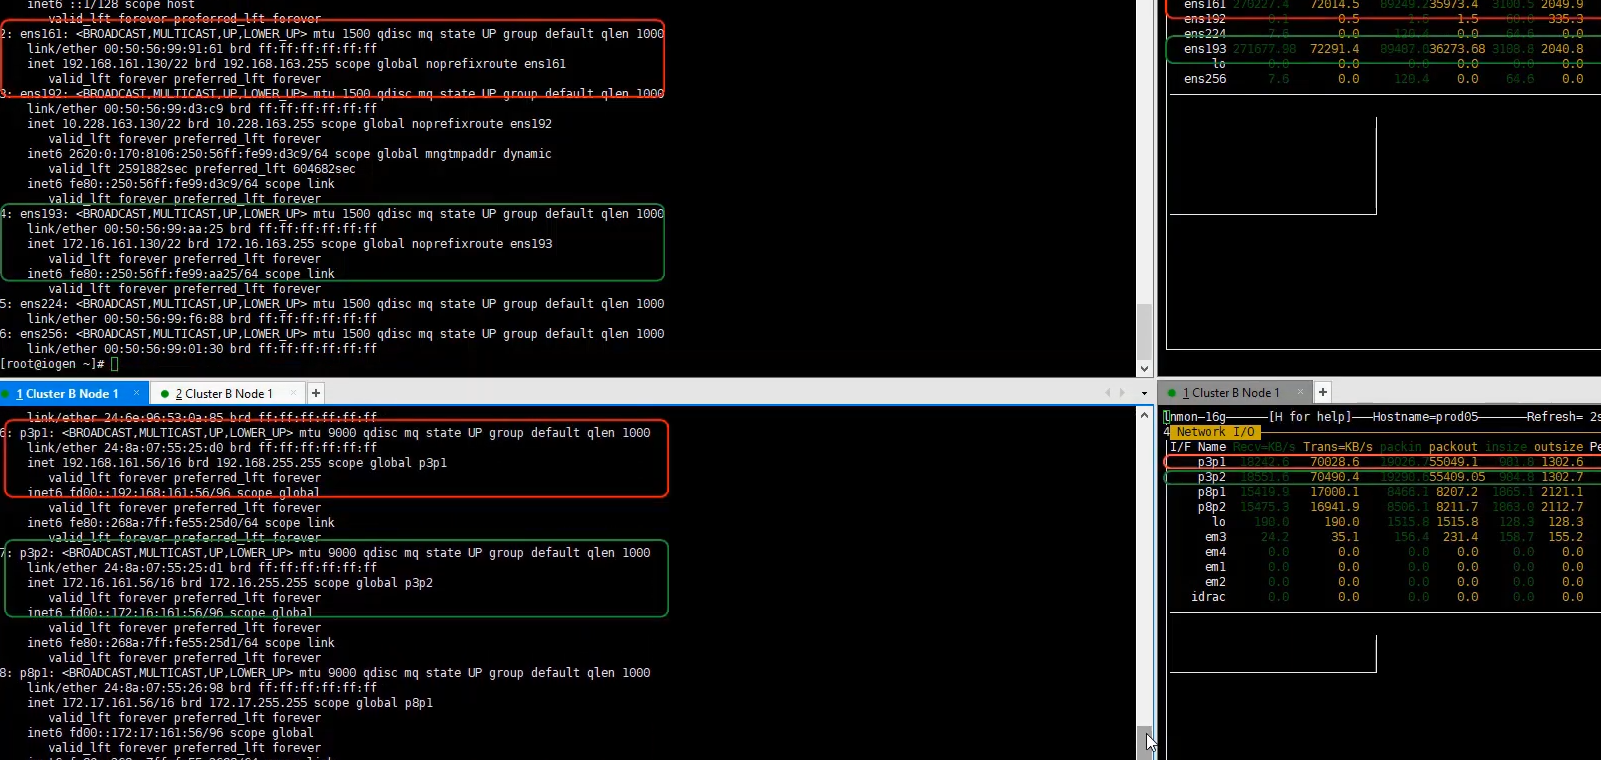This screenshot has width=1601, height=760.
Task: Select the right pane '1 Cluster B Node 1' tab
Action: 1230,393
